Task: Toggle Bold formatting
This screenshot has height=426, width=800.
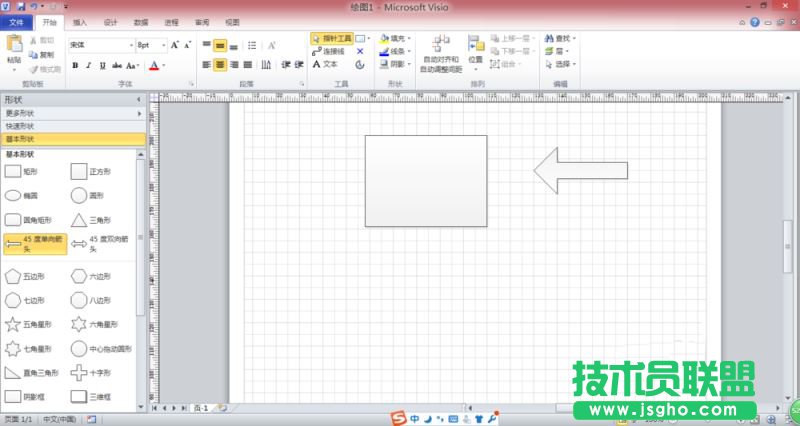Action: [74, 66]
